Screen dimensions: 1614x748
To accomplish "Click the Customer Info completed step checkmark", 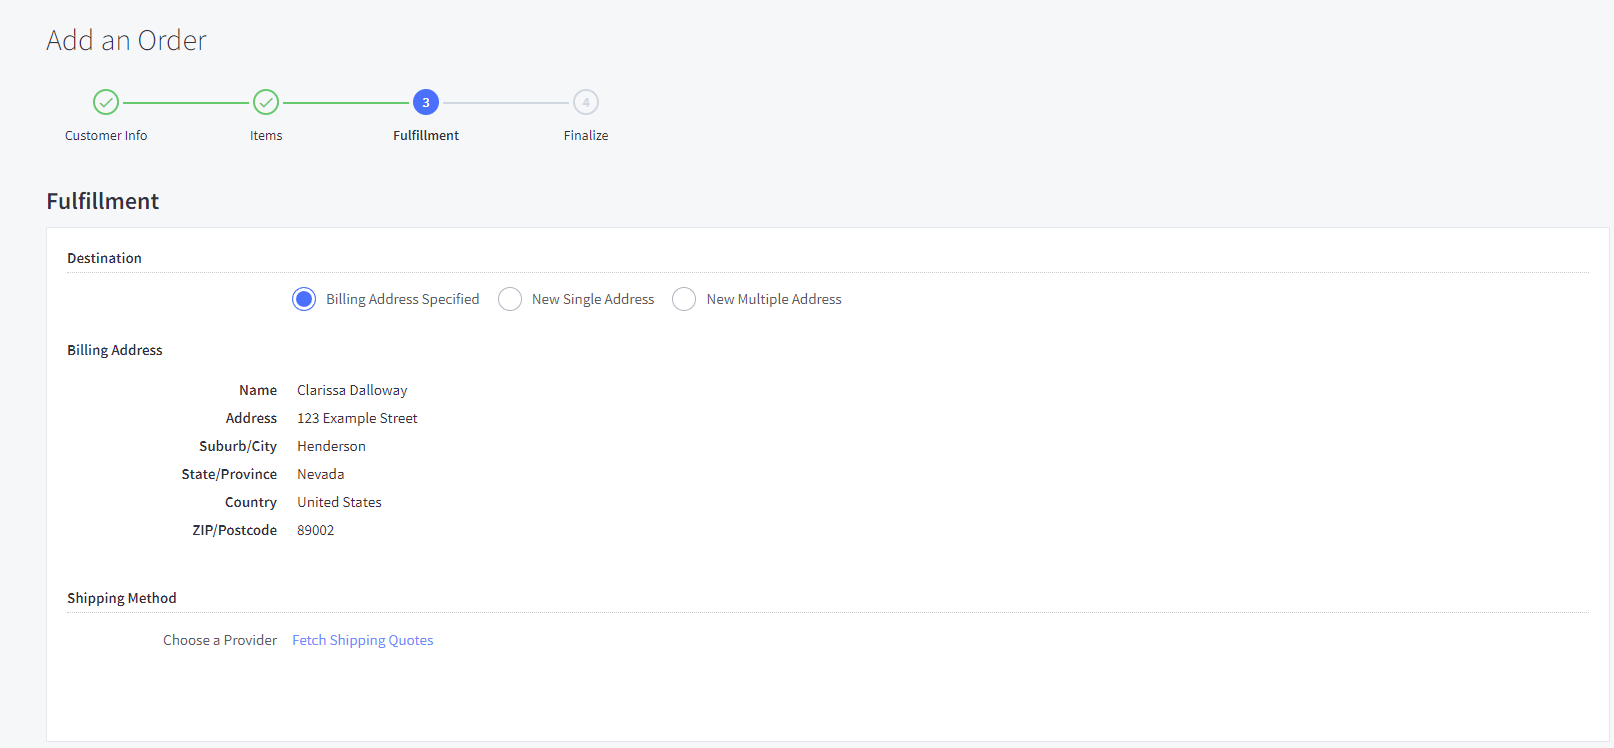I will pyautogui.click(x=106, y=102).
